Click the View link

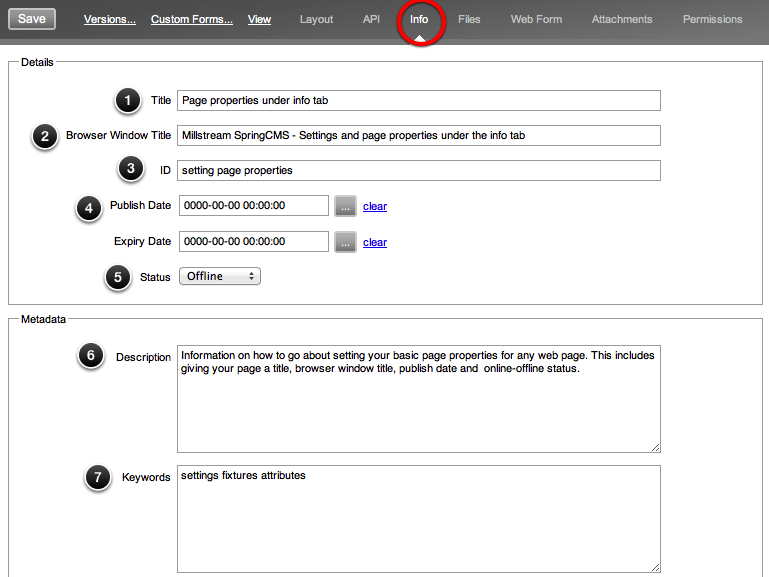[259, 19]
